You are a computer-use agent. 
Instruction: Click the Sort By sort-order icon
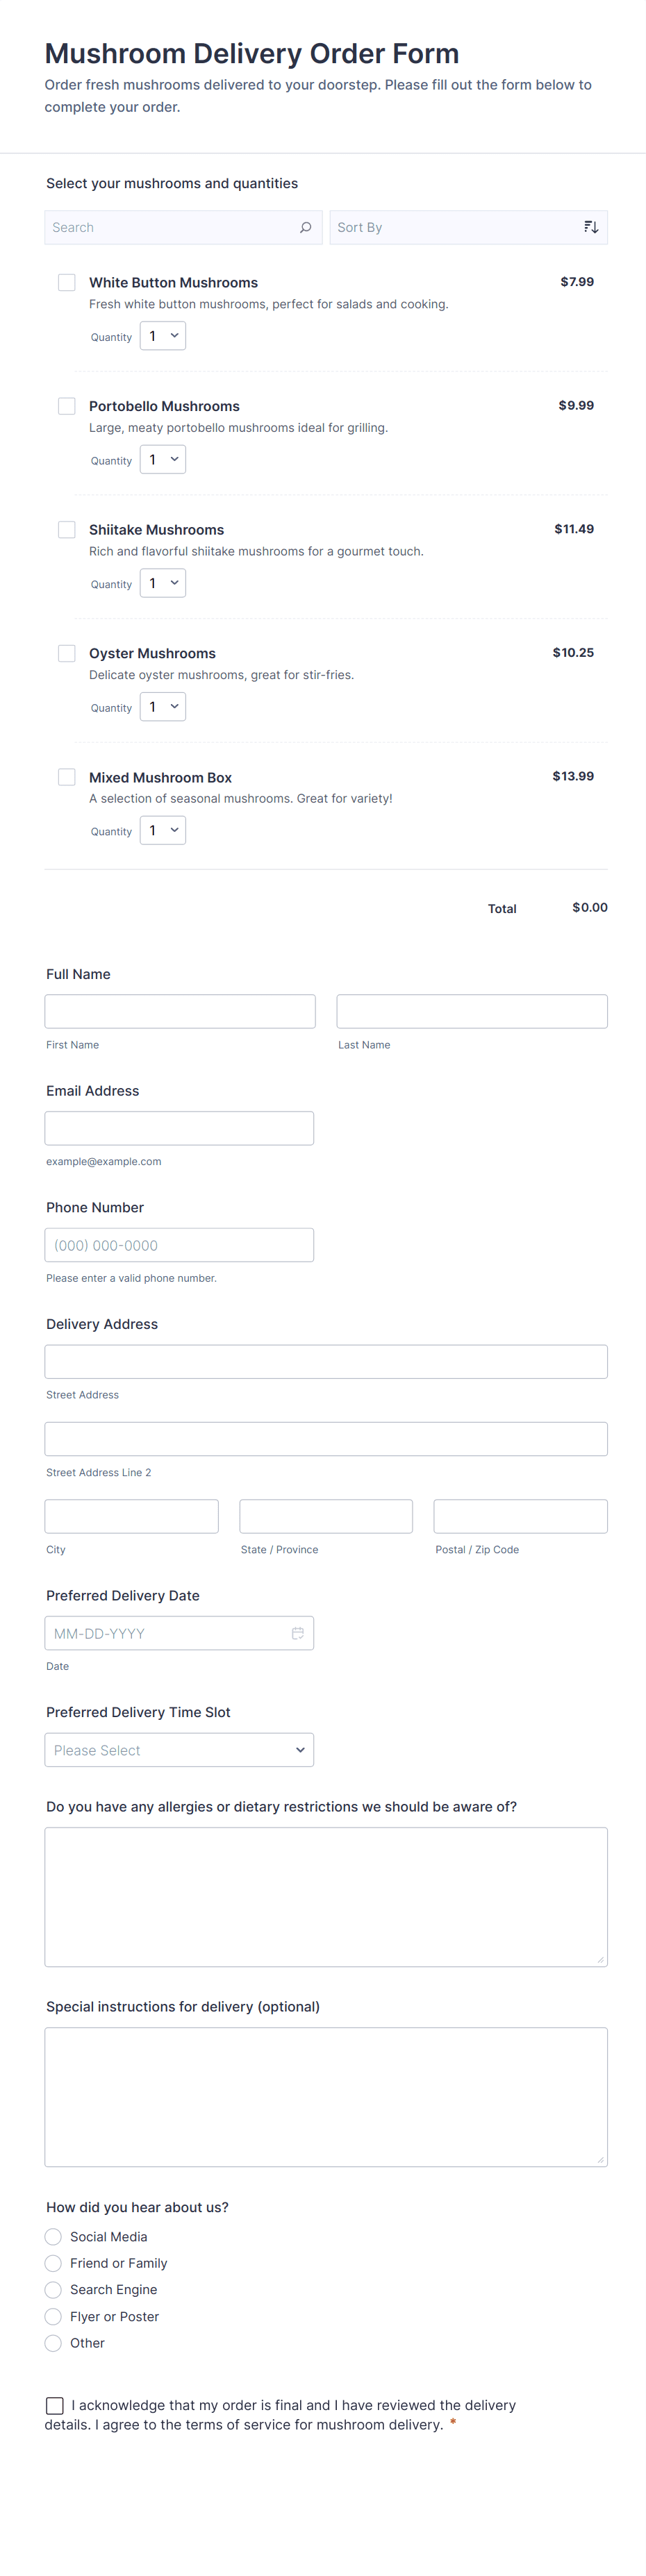click(x=591, y=227)
